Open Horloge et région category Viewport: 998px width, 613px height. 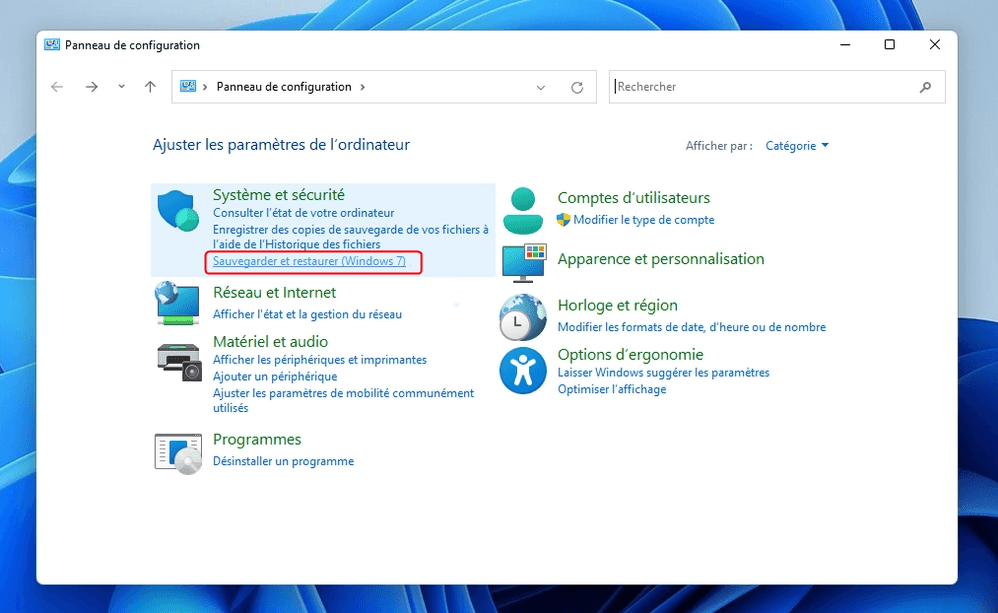pos(617,306)
